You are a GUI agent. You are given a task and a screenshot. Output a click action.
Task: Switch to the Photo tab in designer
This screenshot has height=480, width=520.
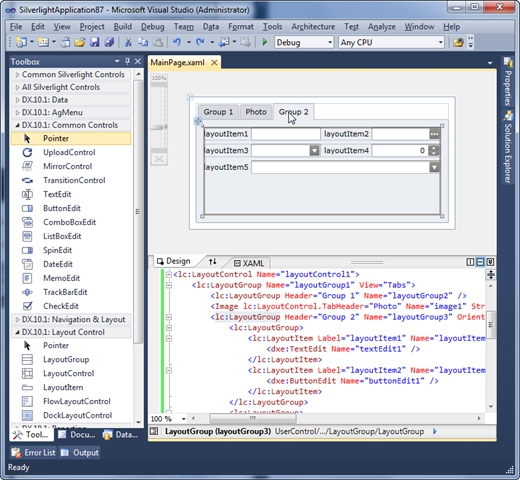click(256, 112)
